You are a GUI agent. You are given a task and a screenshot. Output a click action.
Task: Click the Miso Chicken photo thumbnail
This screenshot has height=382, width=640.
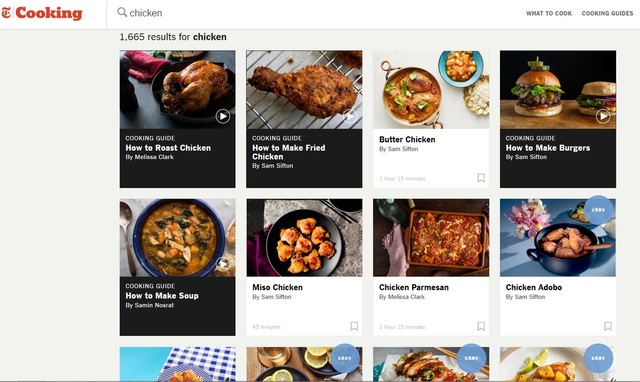(304, 238)
